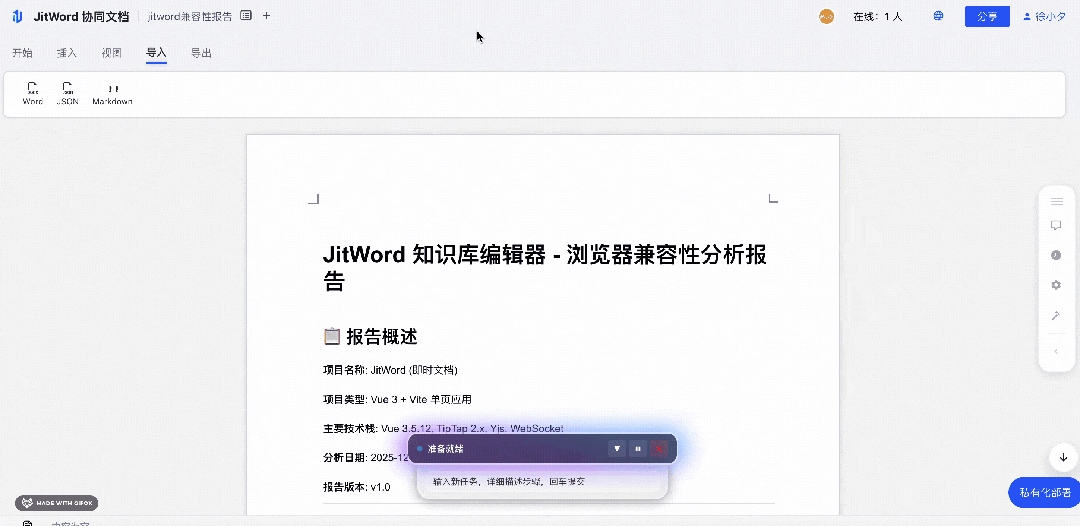Open the history clock icon in right sidebar
The width and height of the screenshot is (1080, 526).
(x=1056, y=255)
